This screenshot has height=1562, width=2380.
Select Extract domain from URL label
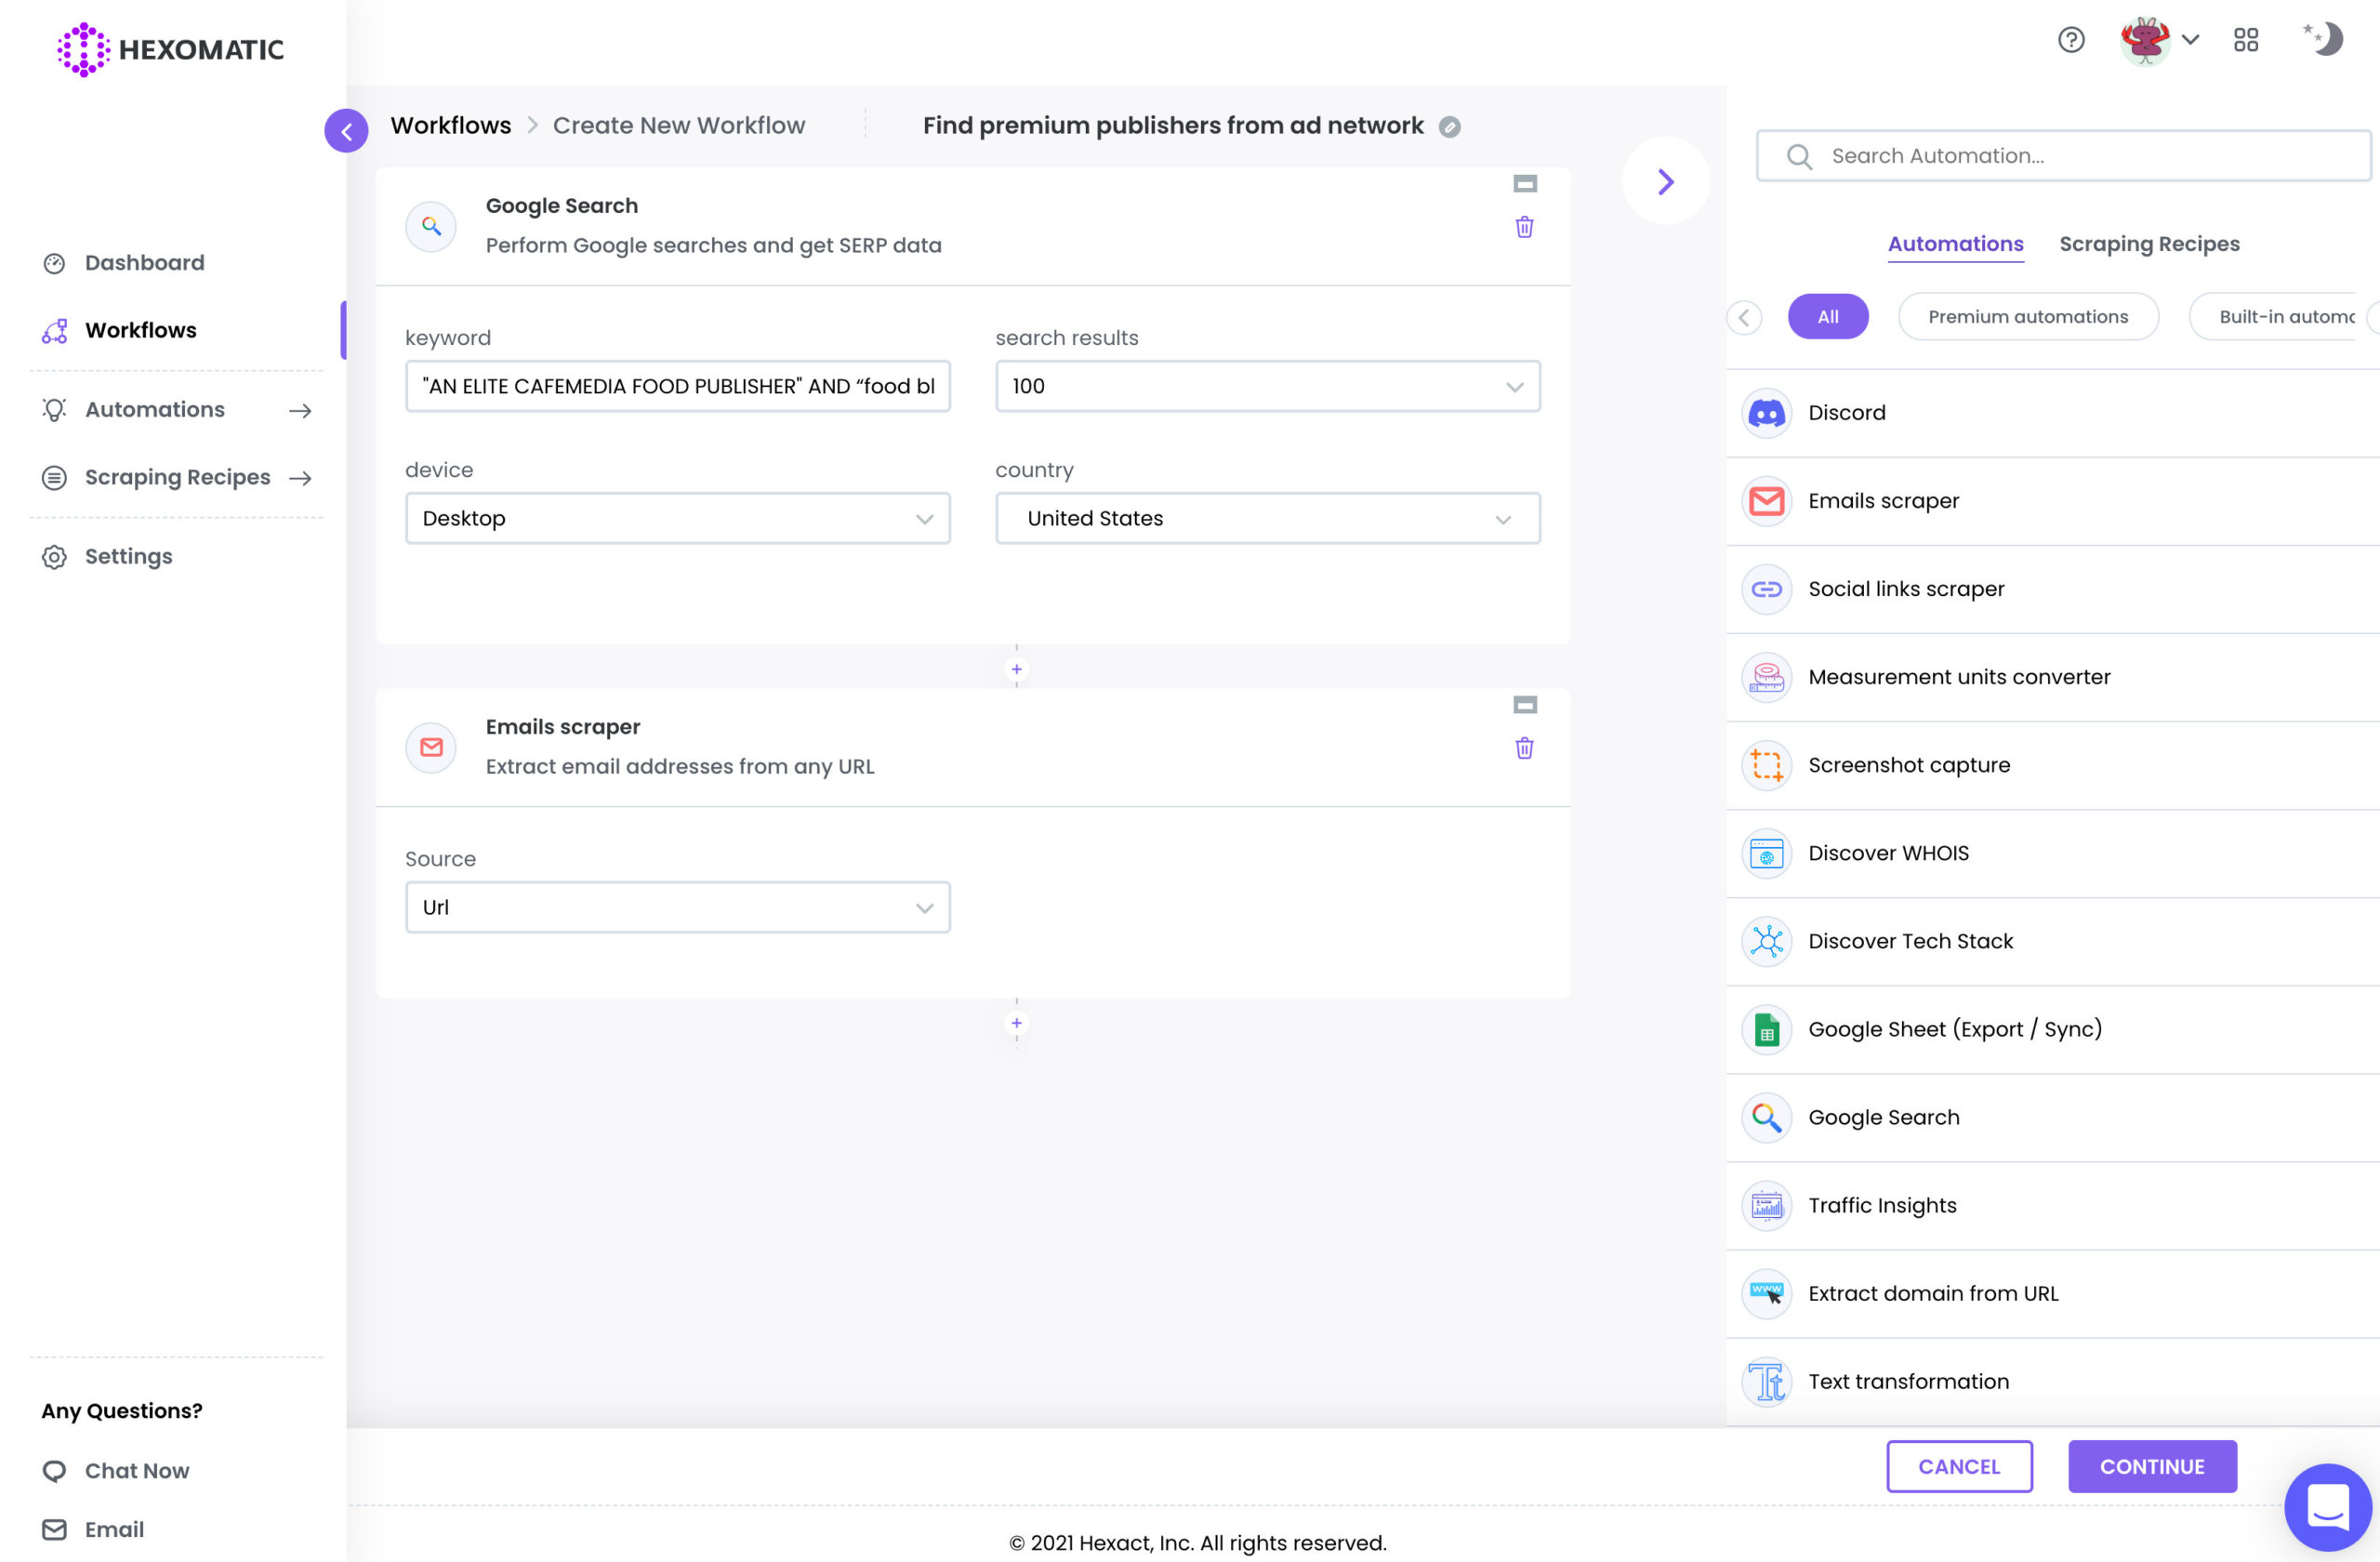pos(1933,1293)
